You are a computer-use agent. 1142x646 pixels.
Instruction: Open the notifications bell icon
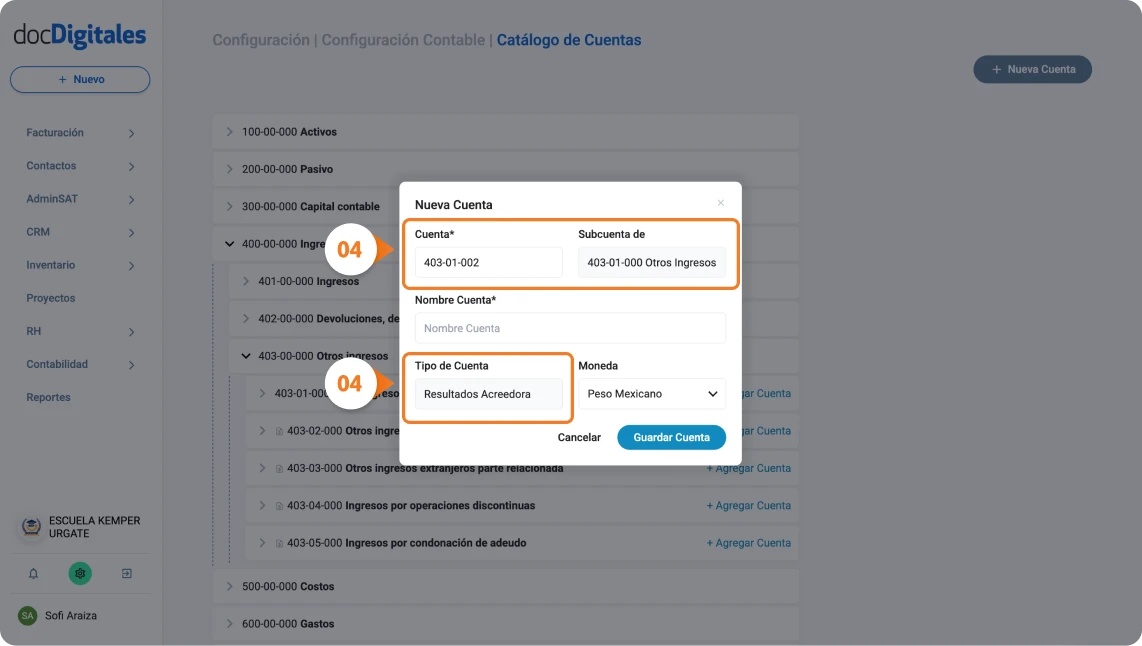[33, 573]
